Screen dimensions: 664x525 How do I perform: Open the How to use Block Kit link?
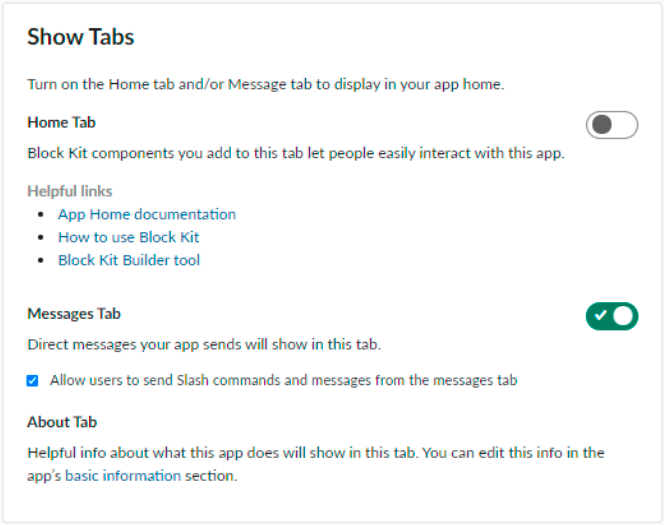(128, 237)
